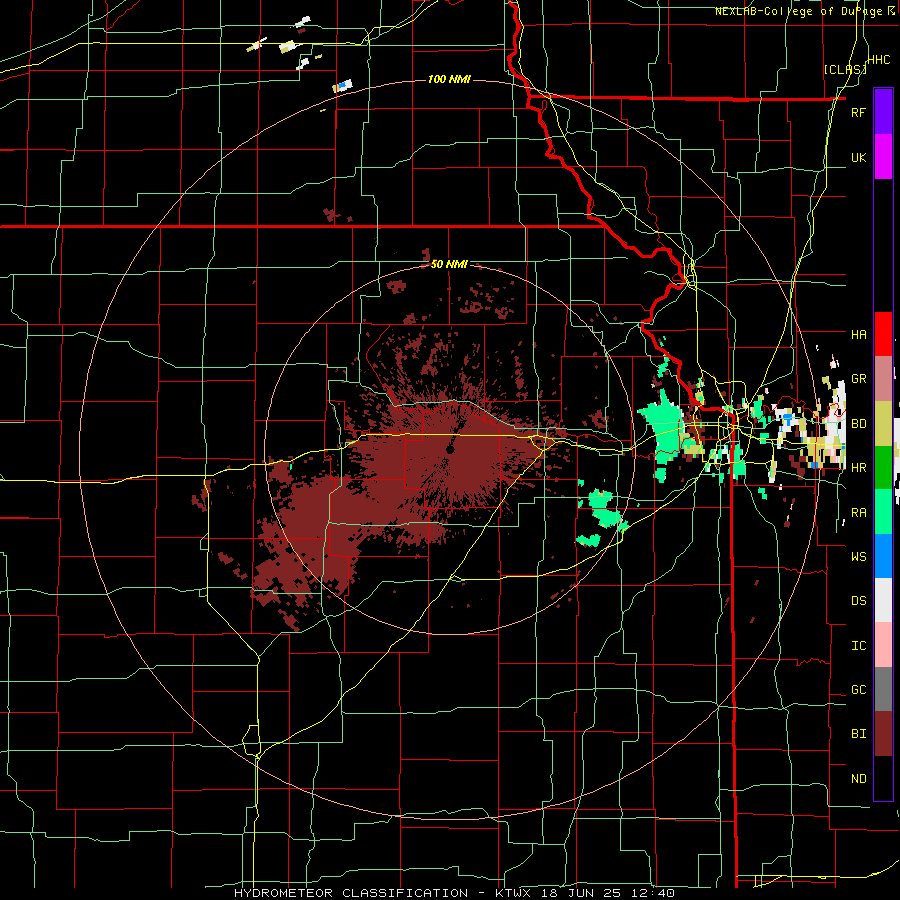Click the 50 NMI range ring label
The width and height of the screenshot is (900, 900).
pyautogui.click(x=449, y=264)
